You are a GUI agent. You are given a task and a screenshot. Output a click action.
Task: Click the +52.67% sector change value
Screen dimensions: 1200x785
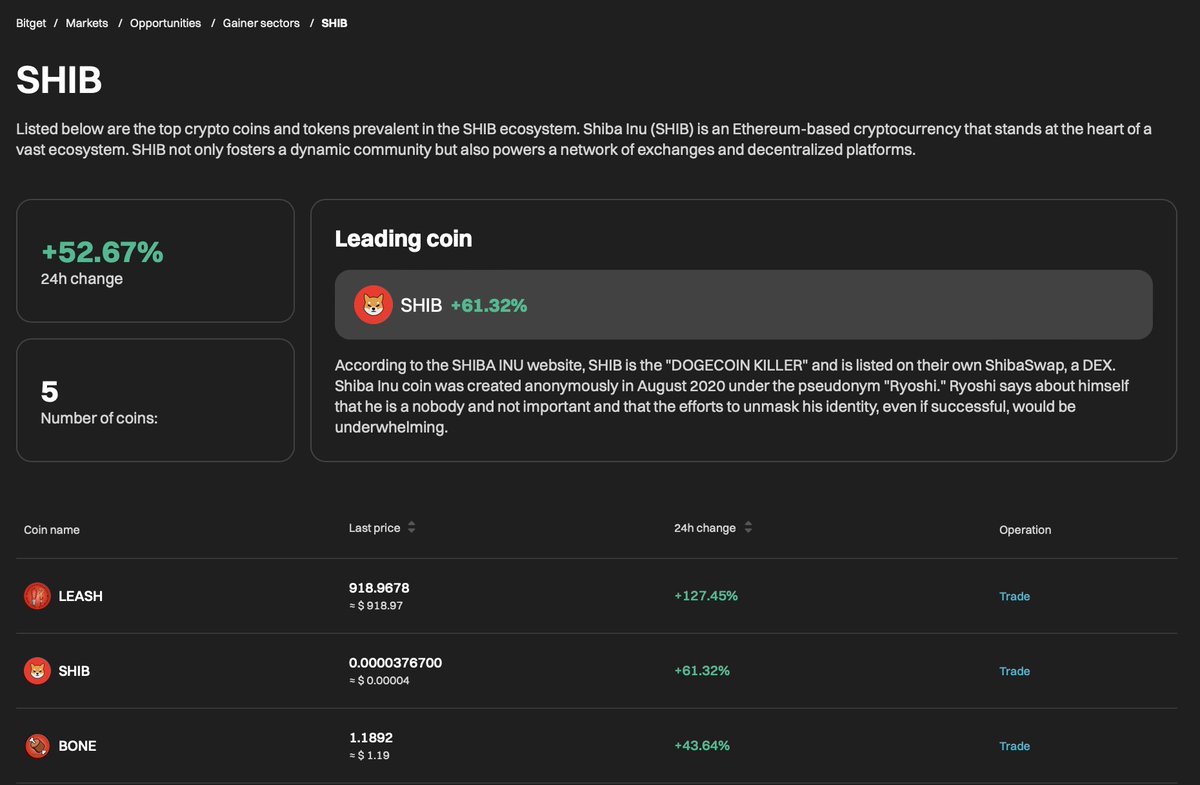click(x=102, y=252)
